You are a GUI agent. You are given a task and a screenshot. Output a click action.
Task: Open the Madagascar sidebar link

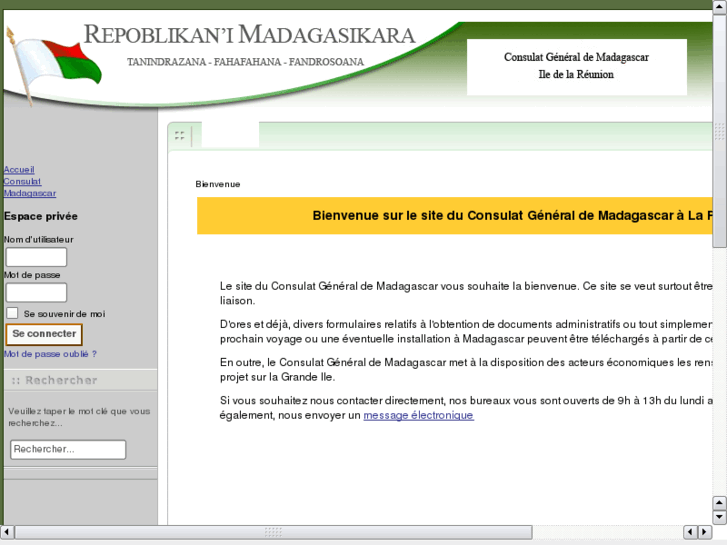pyautogui.click(x=30, y=193)
